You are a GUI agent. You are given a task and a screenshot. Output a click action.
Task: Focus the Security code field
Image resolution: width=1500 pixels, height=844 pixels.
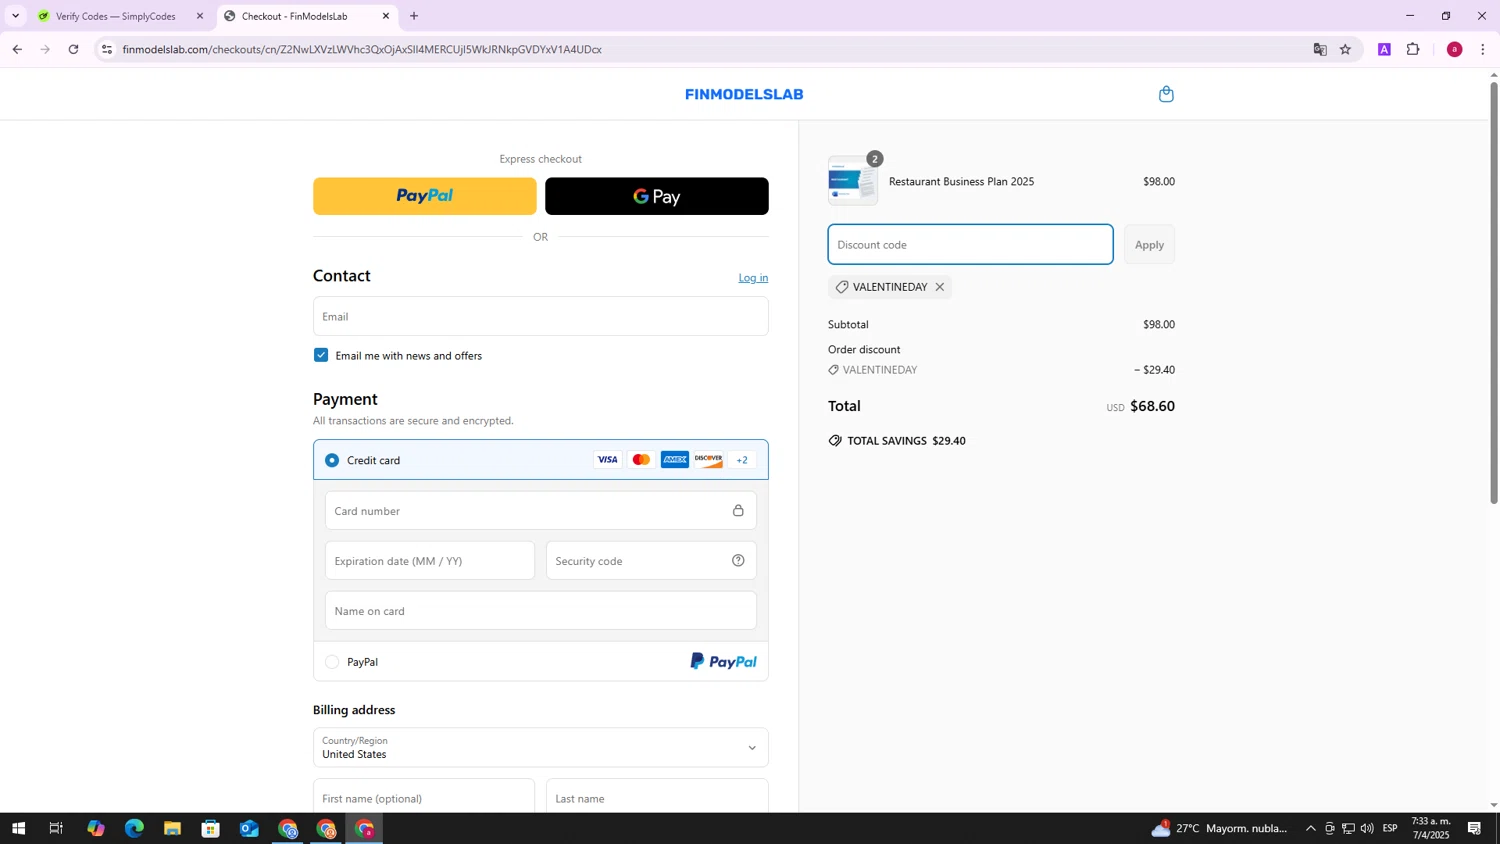pyautogui.click(x=651, y=561)
